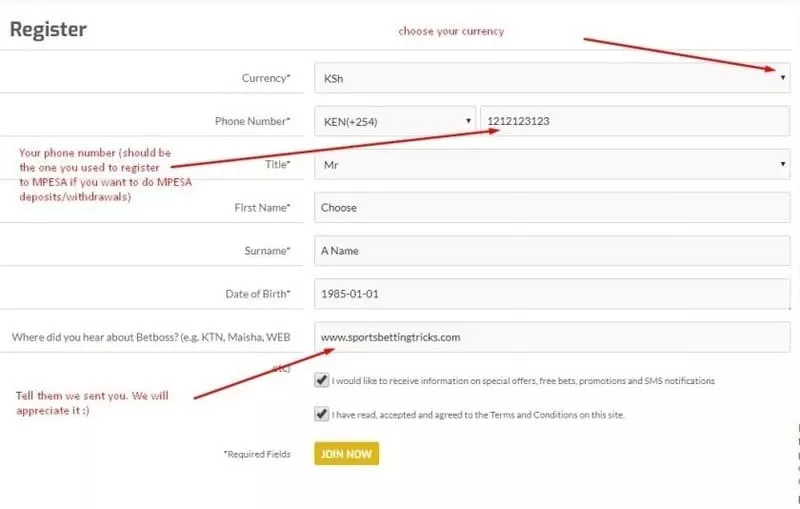Open the Title dropdown showing Mr
The image size is (800, 509).
552,164
